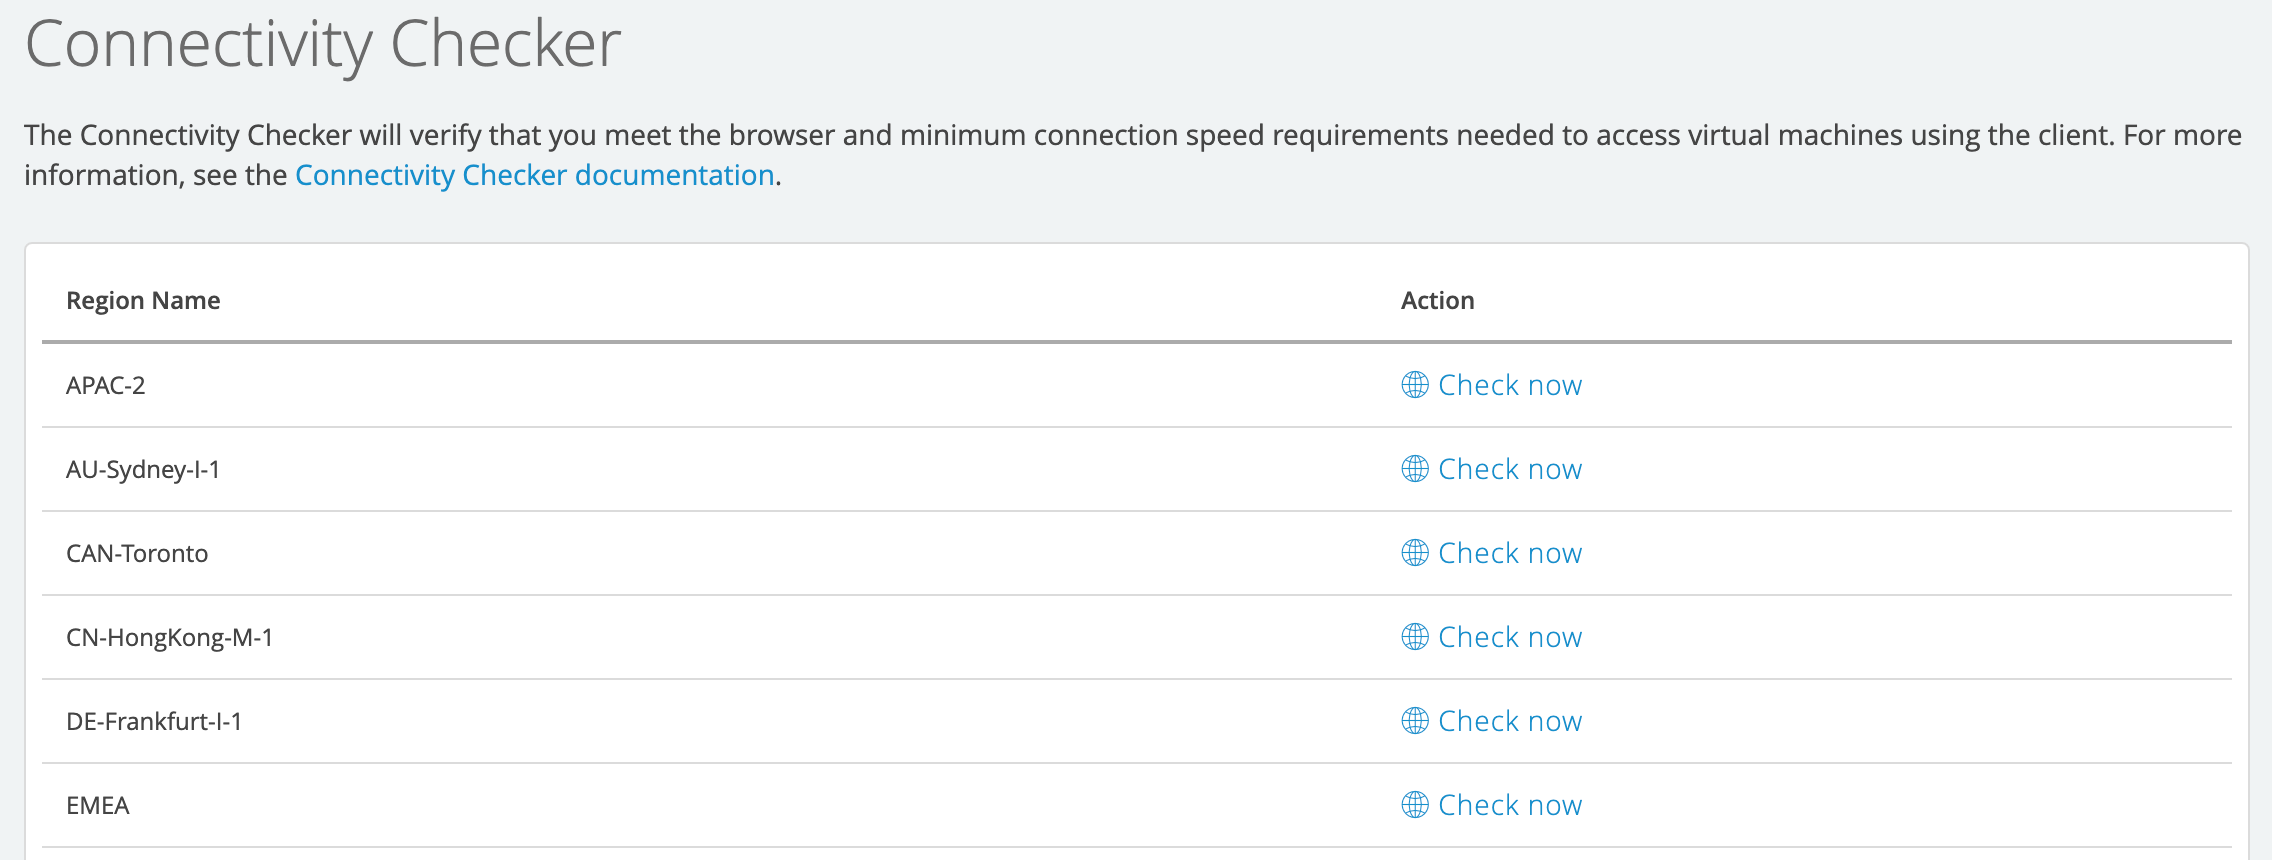
Task: Click the globe icon for CN-HongKong-M-1
Action: tap(1414, 637)
